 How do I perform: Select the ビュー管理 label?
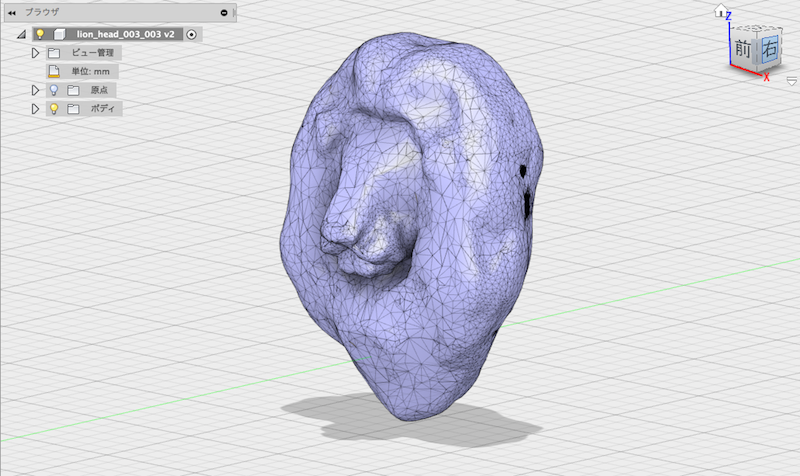coord(92,53)
